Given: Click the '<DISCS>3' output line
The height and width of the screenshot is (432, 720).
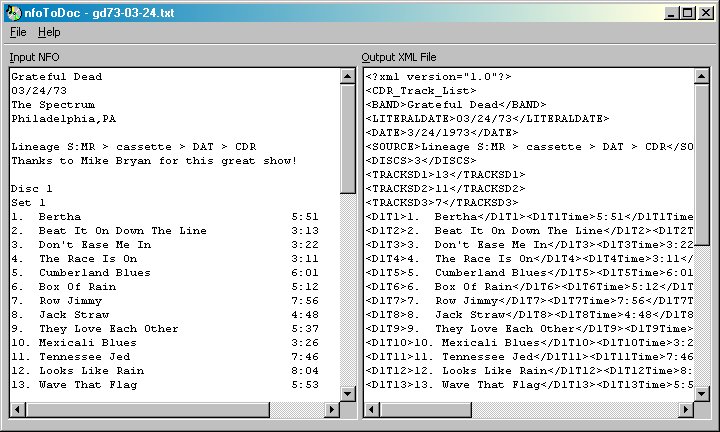Looking at the screenshot, I should (421, 161).
